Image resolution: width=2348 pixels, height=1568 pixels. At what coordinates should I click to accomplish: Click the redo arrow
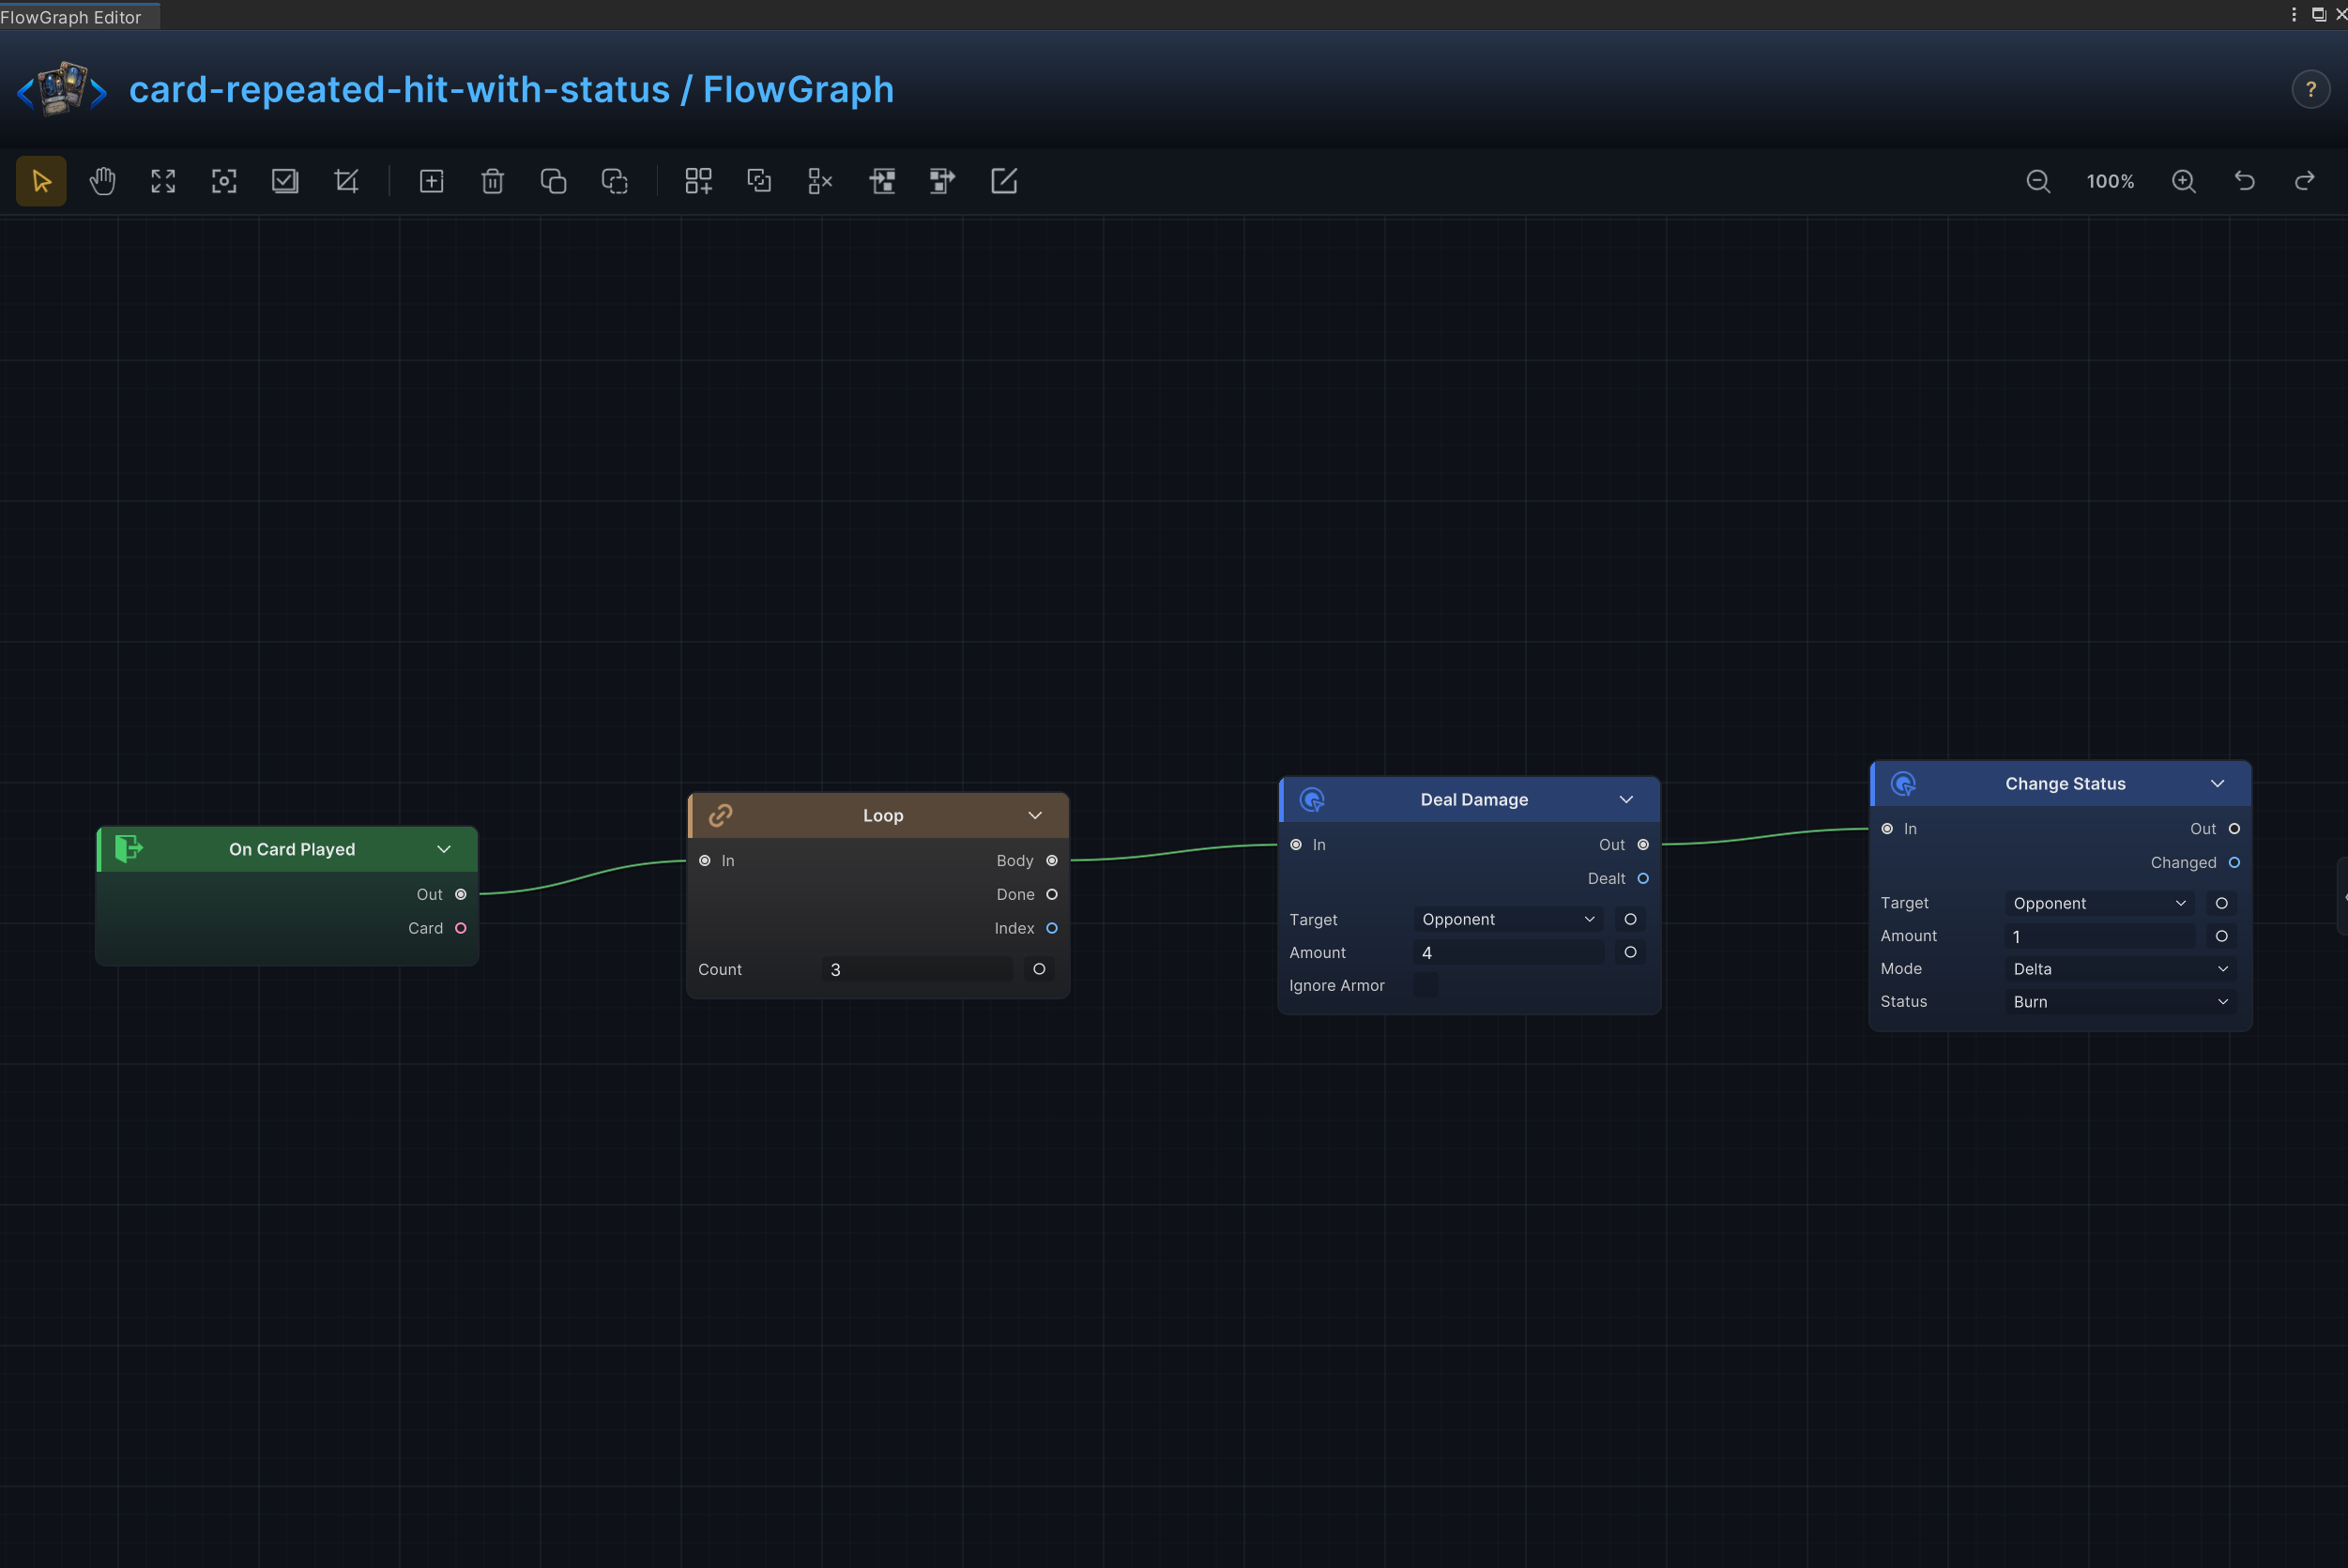pos(2305,181)
